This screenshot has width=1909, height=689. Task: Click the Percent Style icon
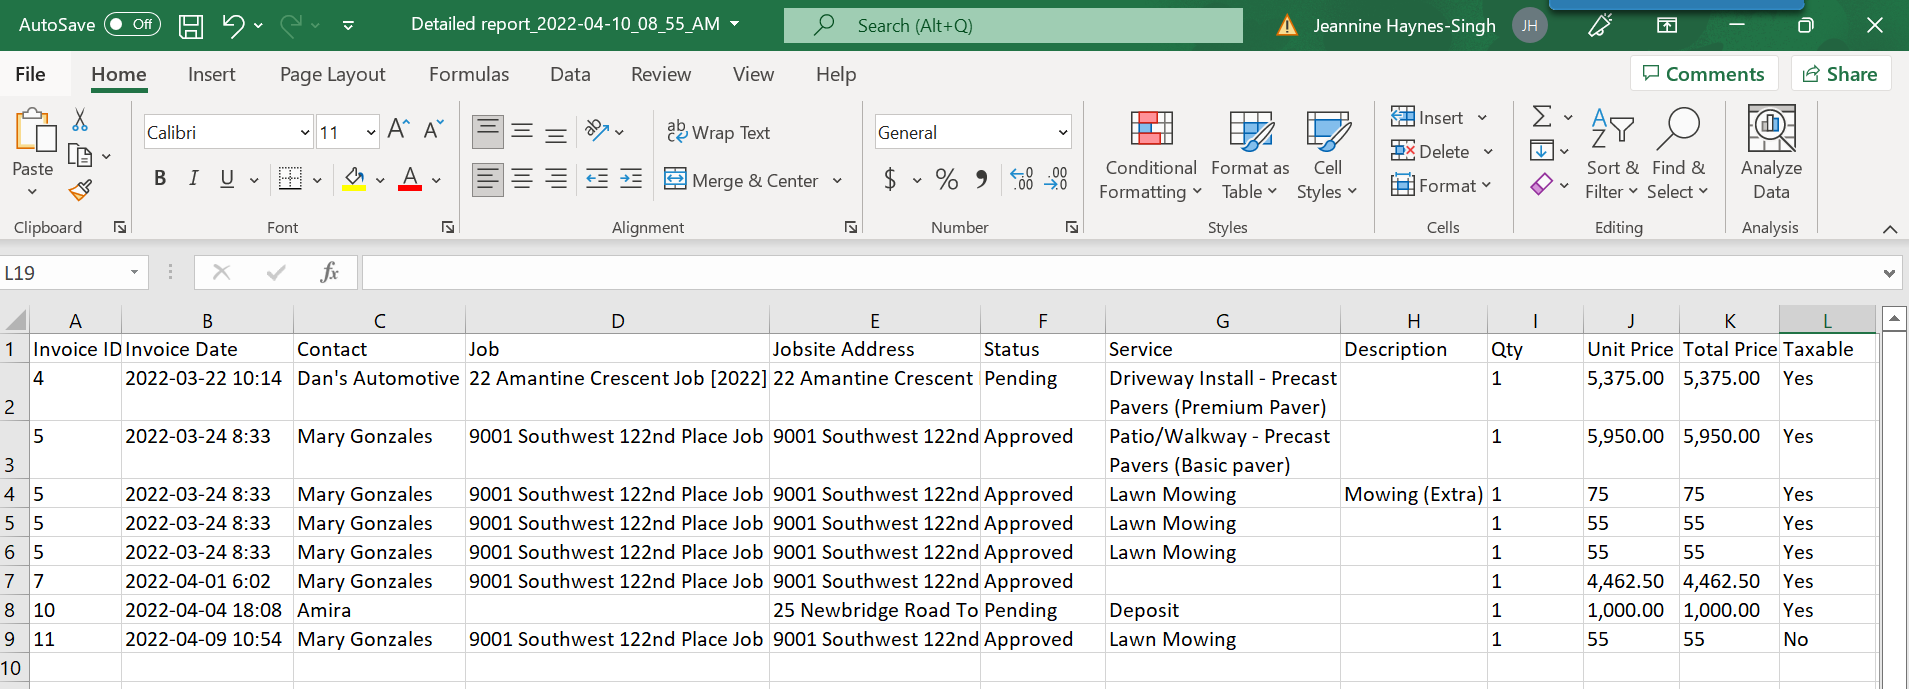click(x=946, y=179)
